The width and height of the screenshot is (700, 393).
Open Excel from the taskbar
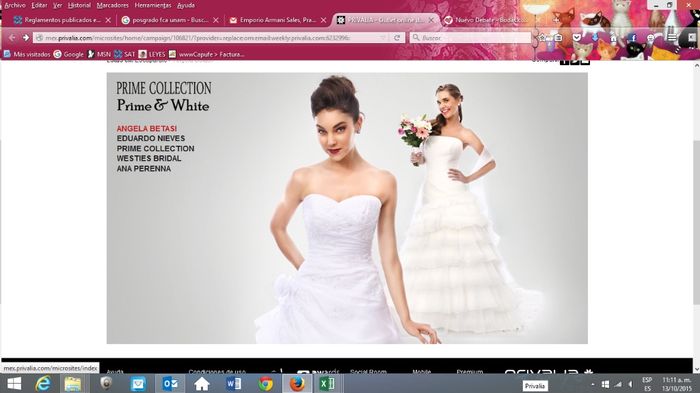coord(328,384)
